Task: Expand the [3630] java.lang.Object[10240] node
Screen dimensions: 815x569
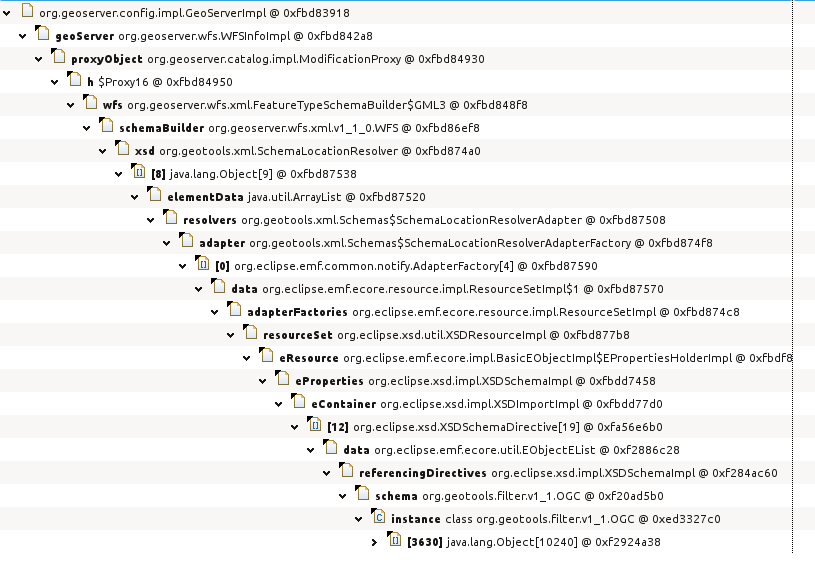Action: pyautogui.click(x=375, y=542)
